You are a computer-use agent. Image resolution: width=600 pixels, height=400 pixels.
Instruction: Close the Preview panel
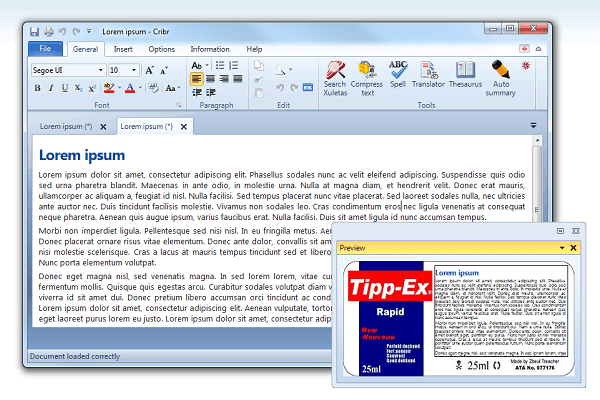click(574, 247)
